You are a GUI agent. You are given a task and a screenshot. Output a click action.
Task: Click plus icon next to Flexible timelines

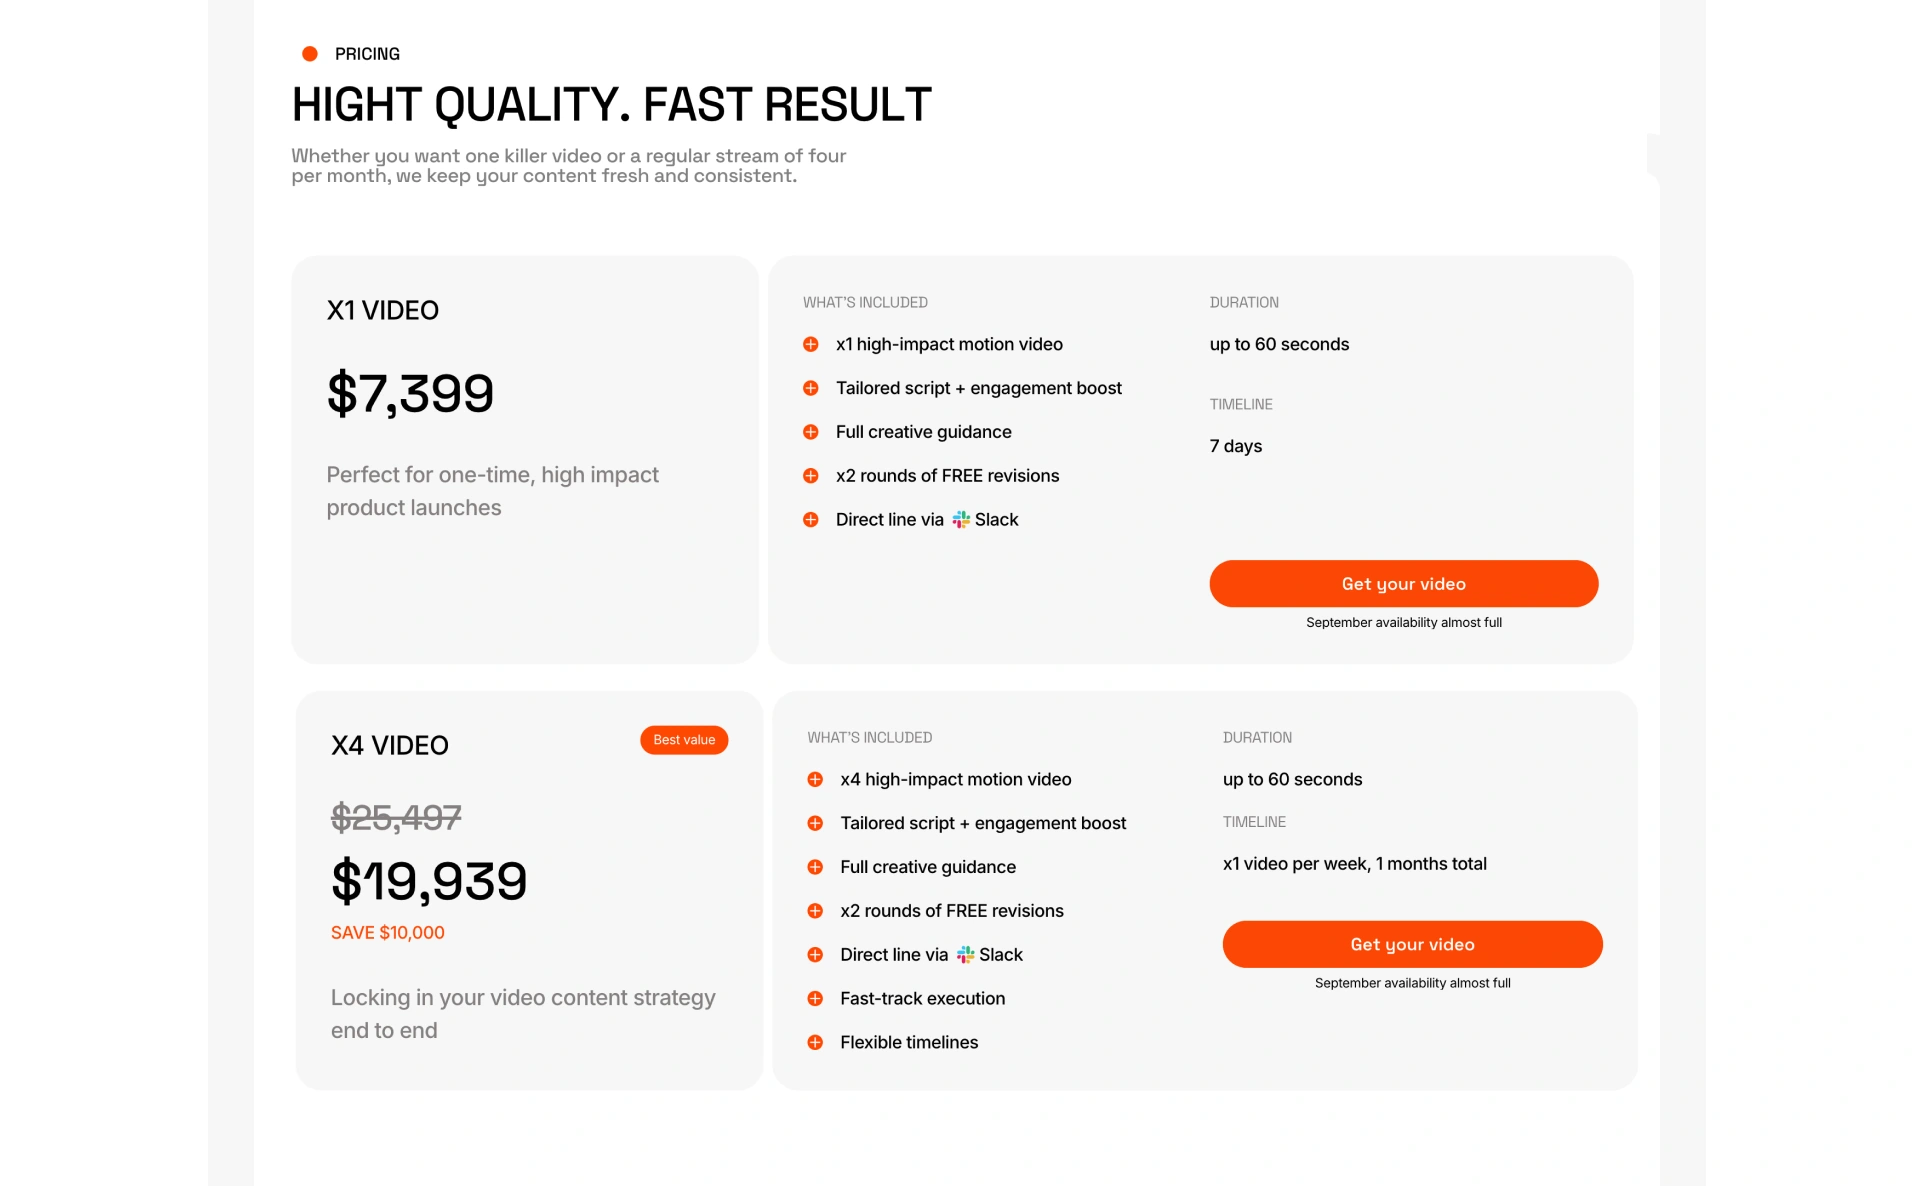[815, 1042]
